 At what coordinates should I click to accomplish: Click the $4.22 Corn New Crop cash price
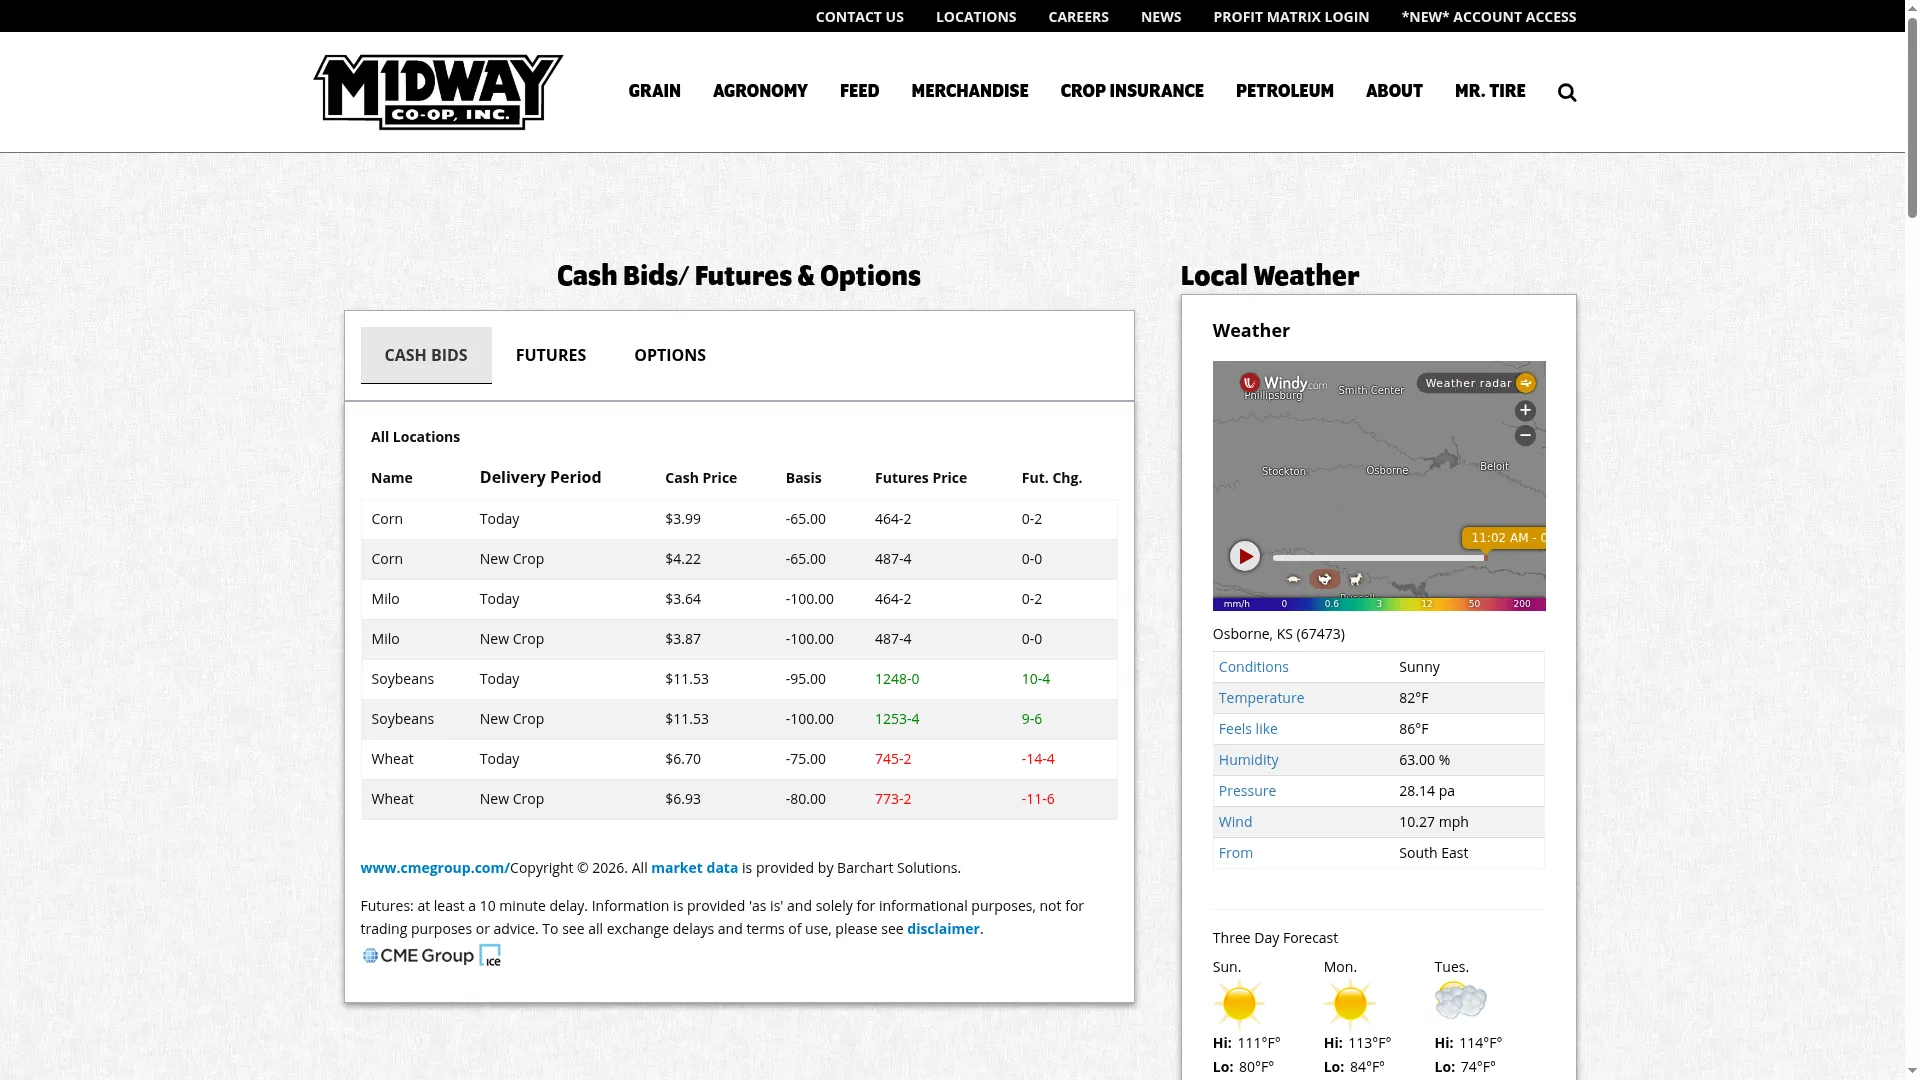[x=683, y=559]
